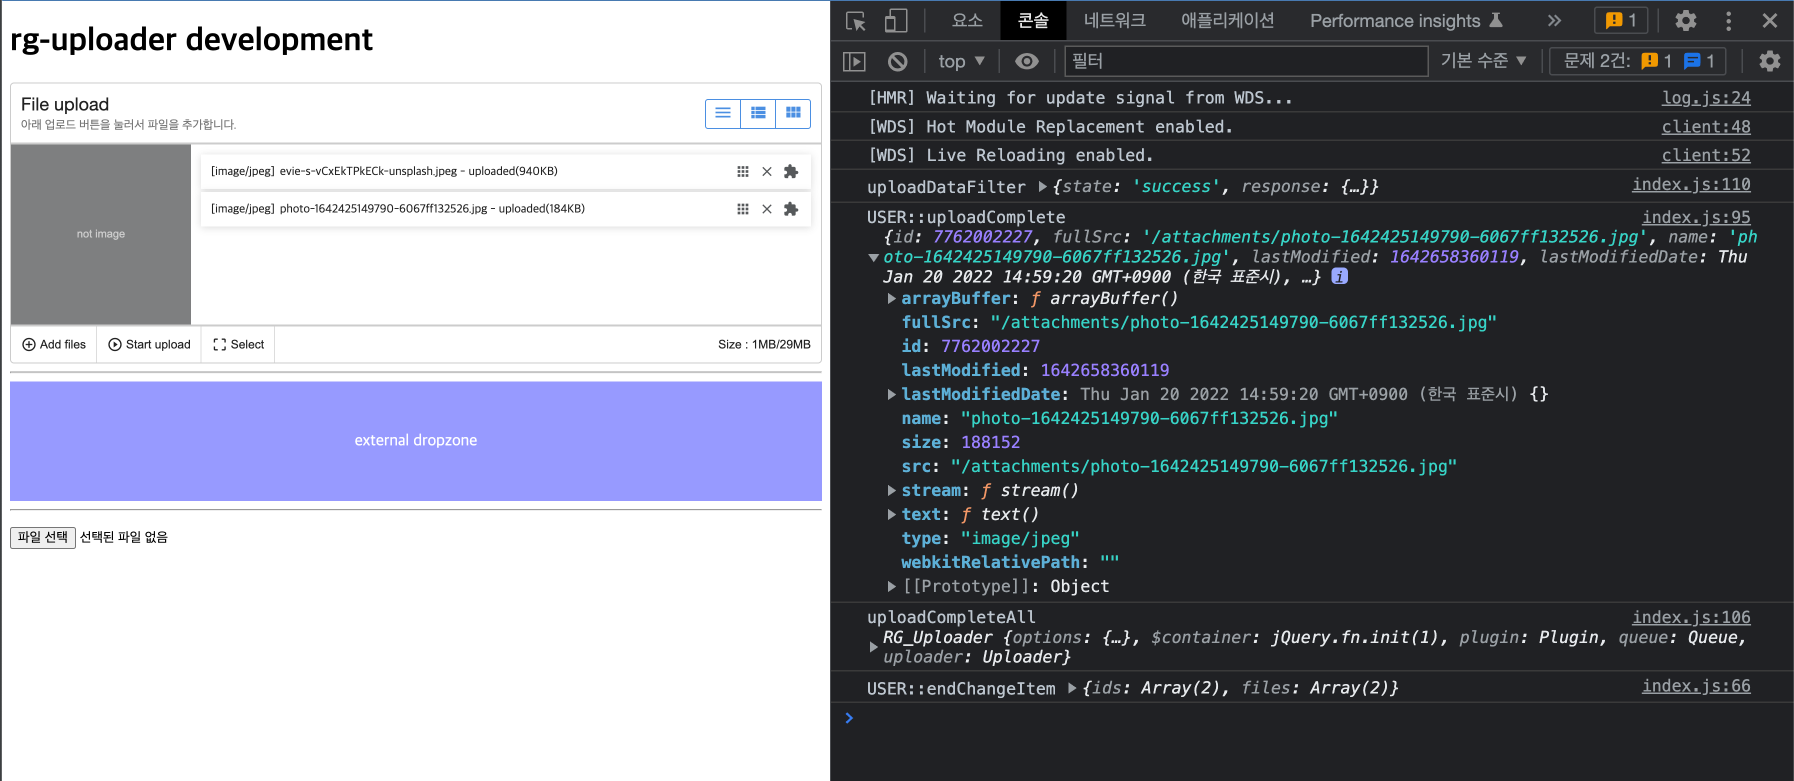Image resolution: width=1794 pixels, height=781 pixels.
Task: Switch to 애플리케이션 (Application) tab
Action: click(1227, 20)
